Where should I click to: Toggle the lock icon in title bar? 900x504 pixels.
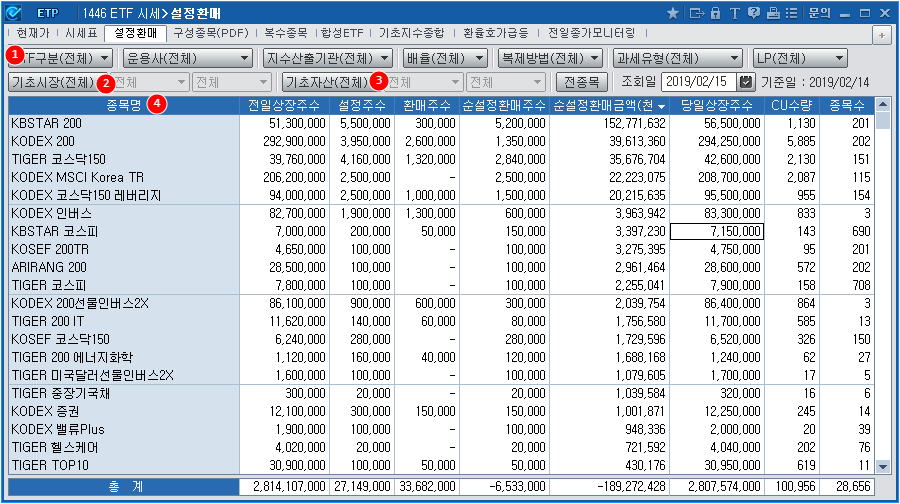pyautogui.click(x=714, y=13)
